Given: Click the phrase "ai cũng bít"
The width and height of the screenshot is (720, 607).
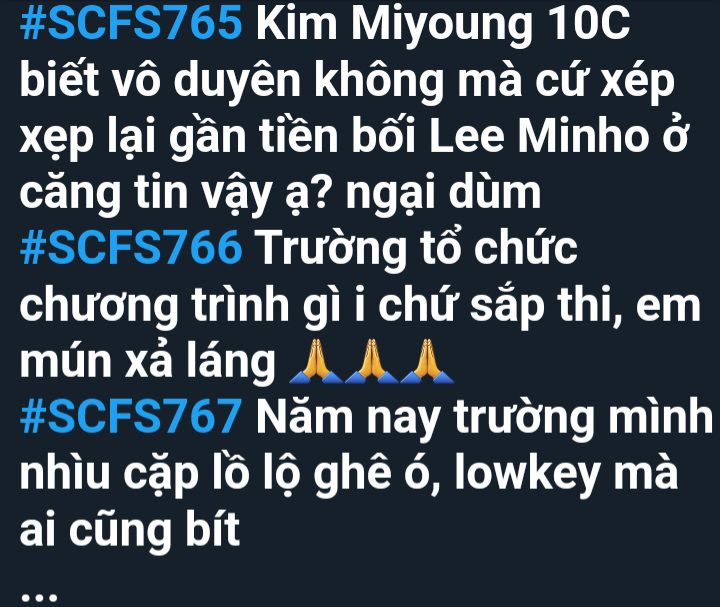Looking at the screenshot, I should tap(130, 530).
